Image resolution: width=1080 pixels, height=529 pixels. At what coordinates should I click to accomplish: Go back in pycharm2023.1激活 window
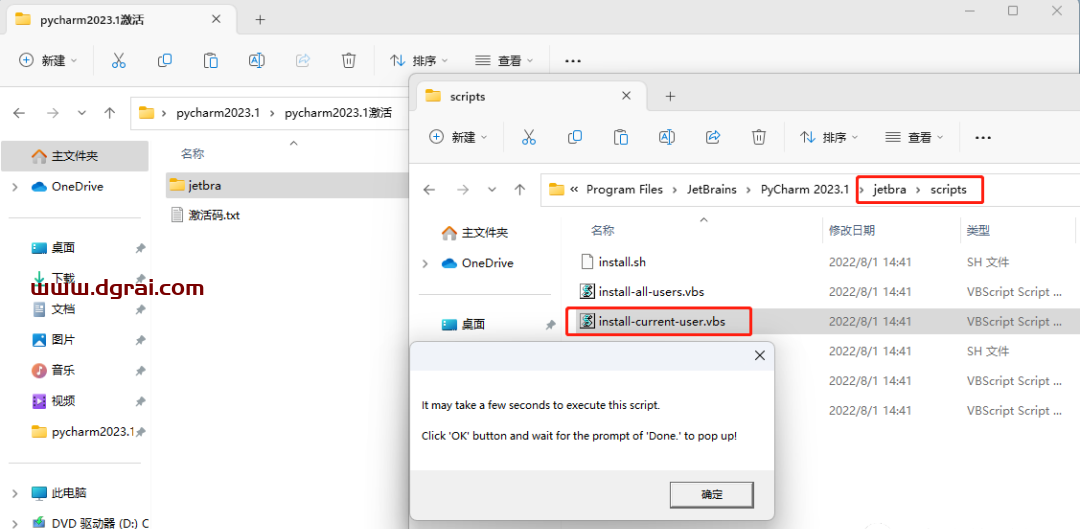[x=19, y=113]
